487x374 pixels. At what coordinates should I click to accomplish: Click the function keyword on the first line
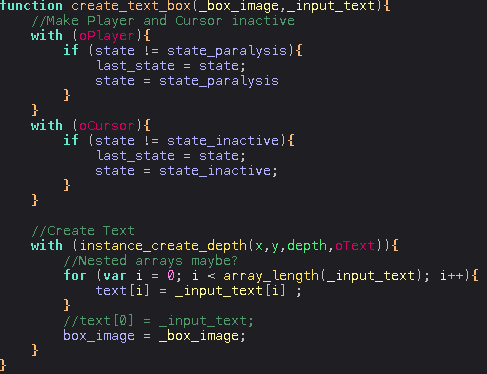pyautogui.click(x=31, y=6)
